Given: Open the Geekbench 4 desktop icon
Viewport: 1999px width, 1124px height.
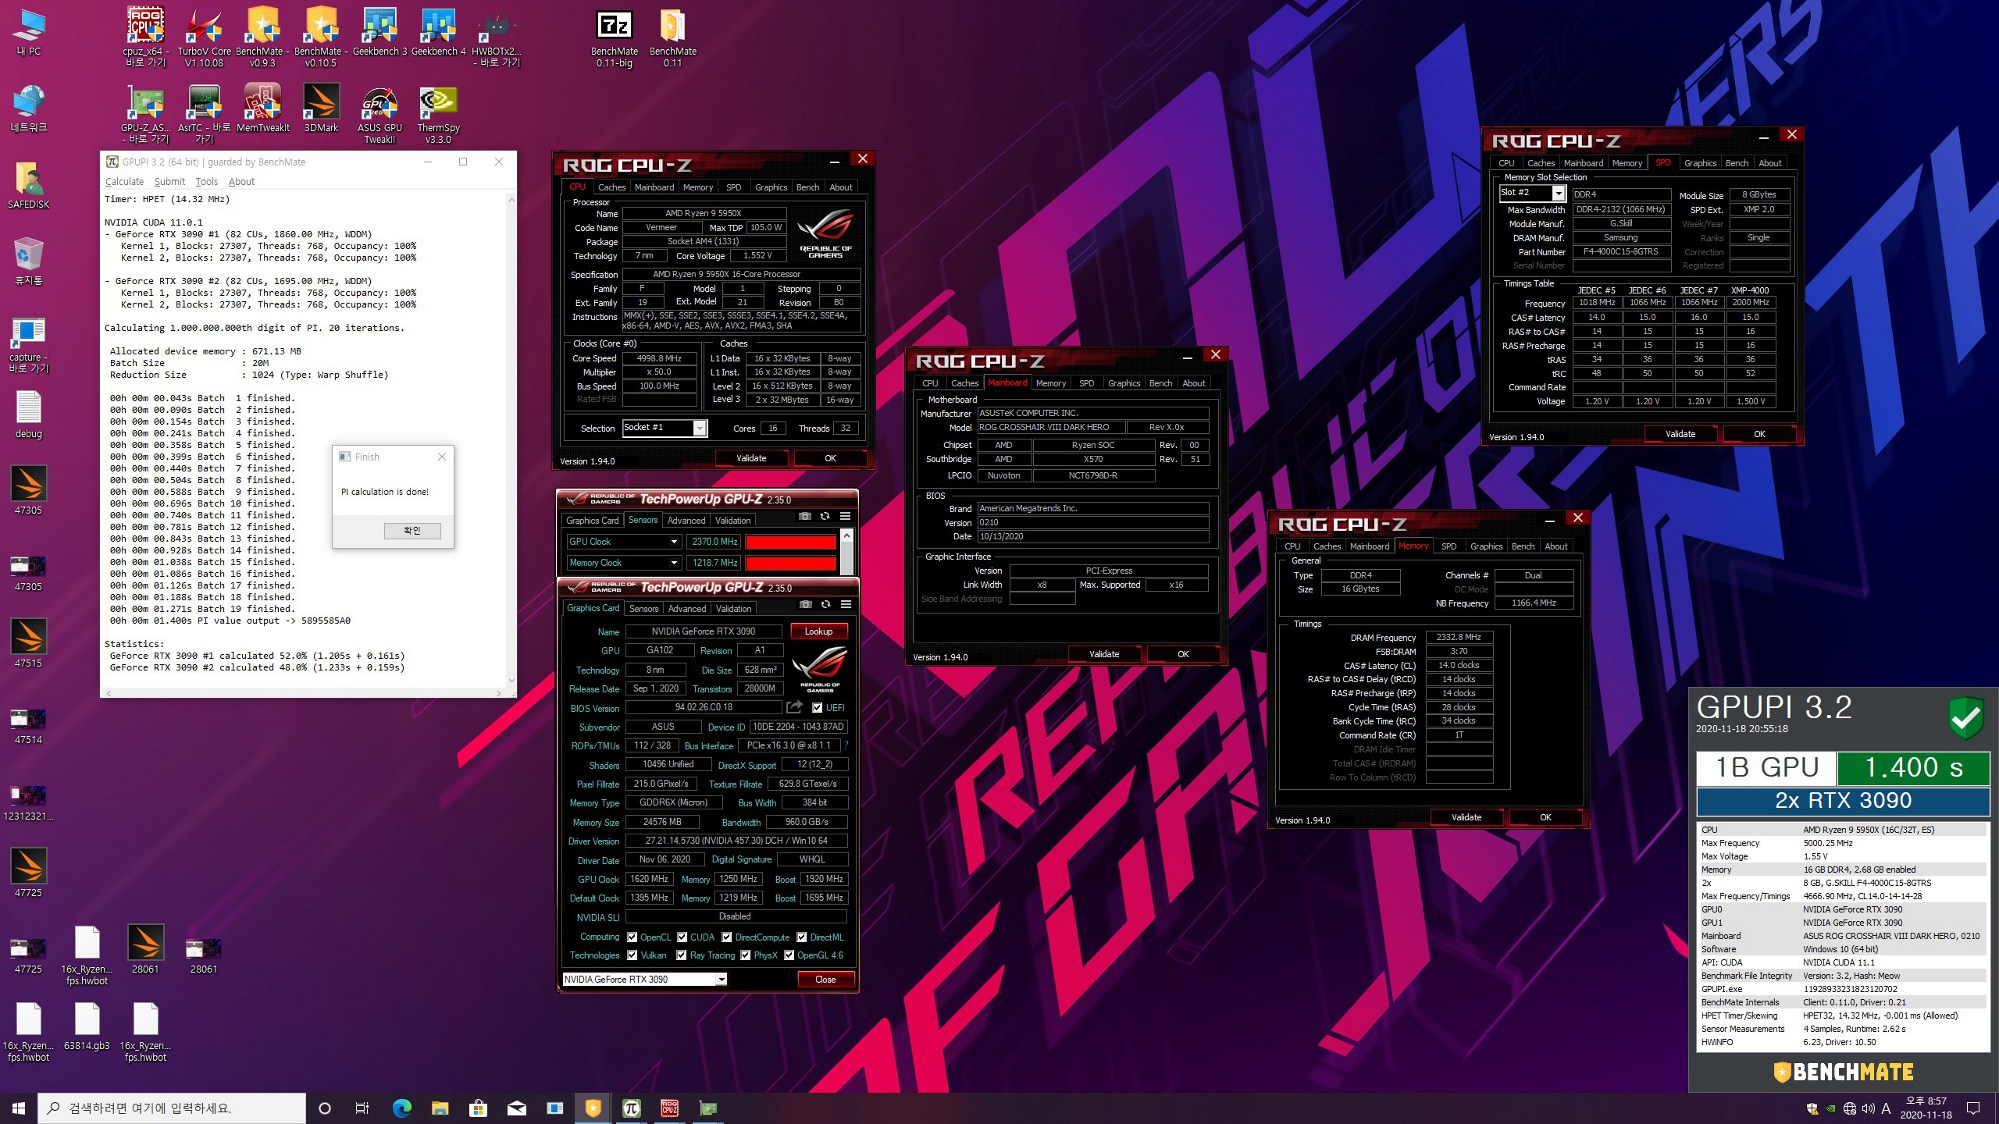Looking at the screenshot, I should 438,32.
